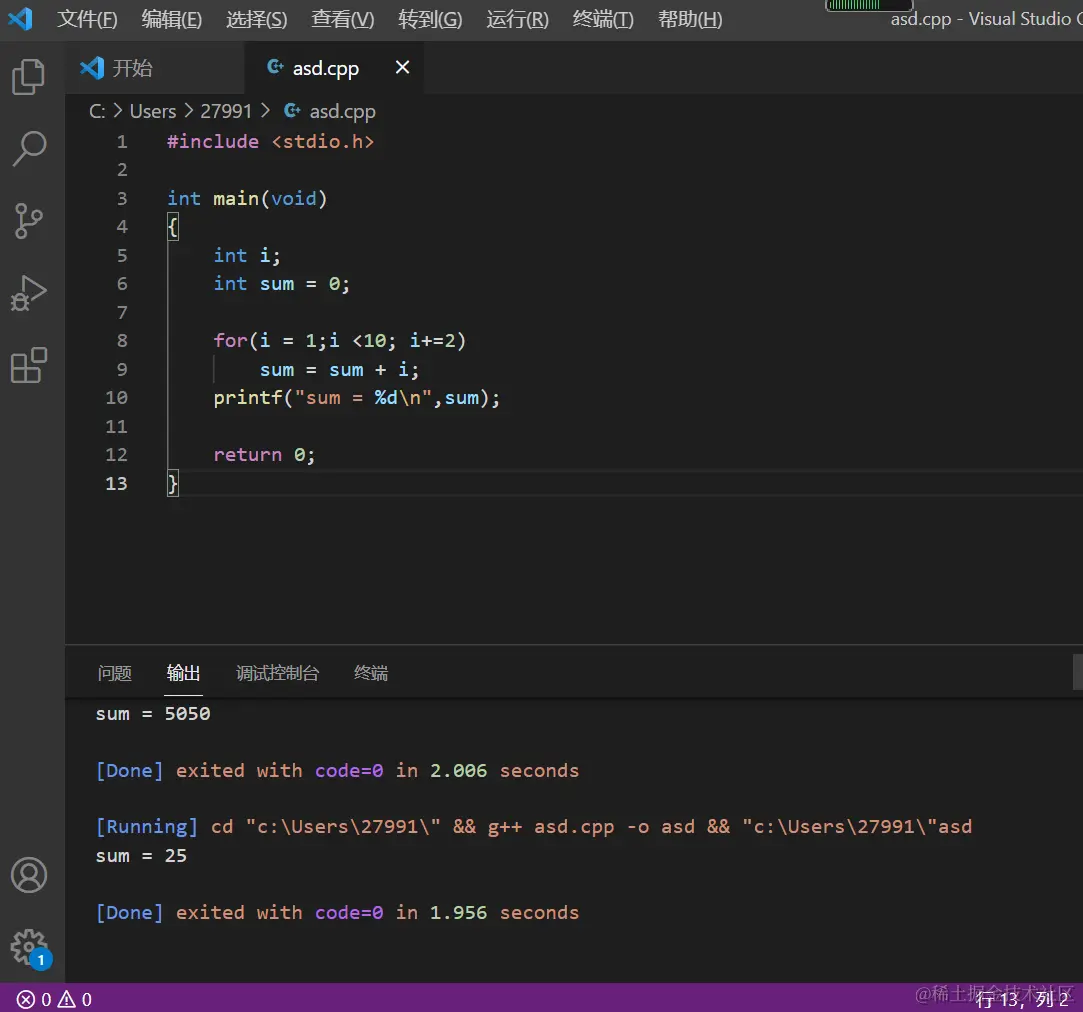Click the 'sum = 5050' output line
The image size is (1083, 1012).
[x=153, y=714]
